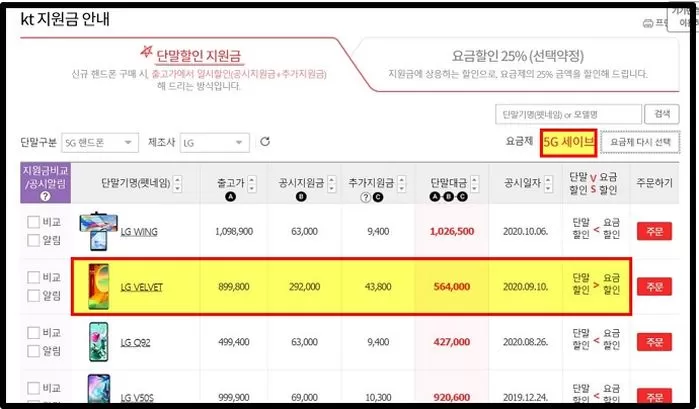Viewport: 699px width, 409px height.
Task: Click 요금제 다시 선택 button
Action: (640, 142)
